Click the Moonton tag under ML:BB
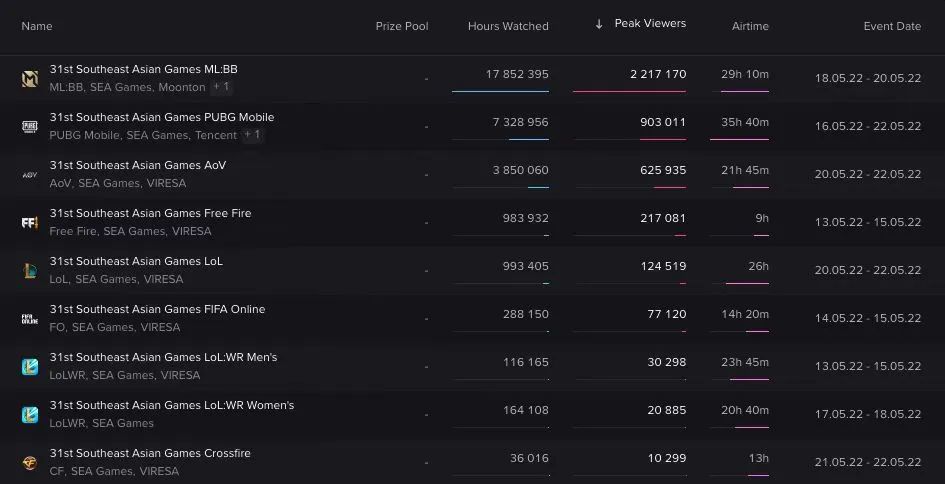 point(182,88)
